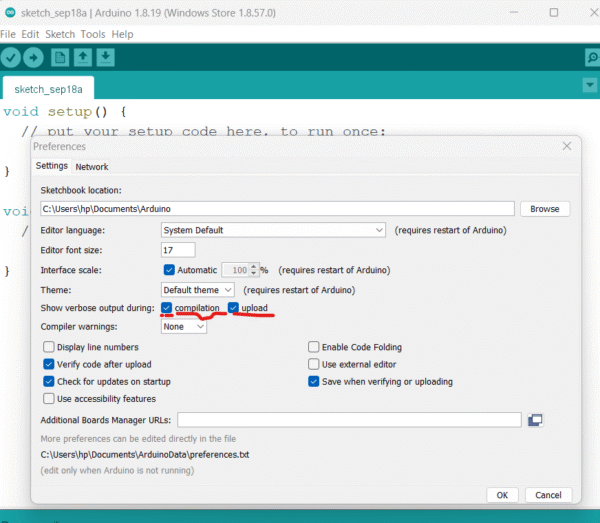600x523 pixels.
Task: Switch to the Network tab
Action: tap(92, 167)
